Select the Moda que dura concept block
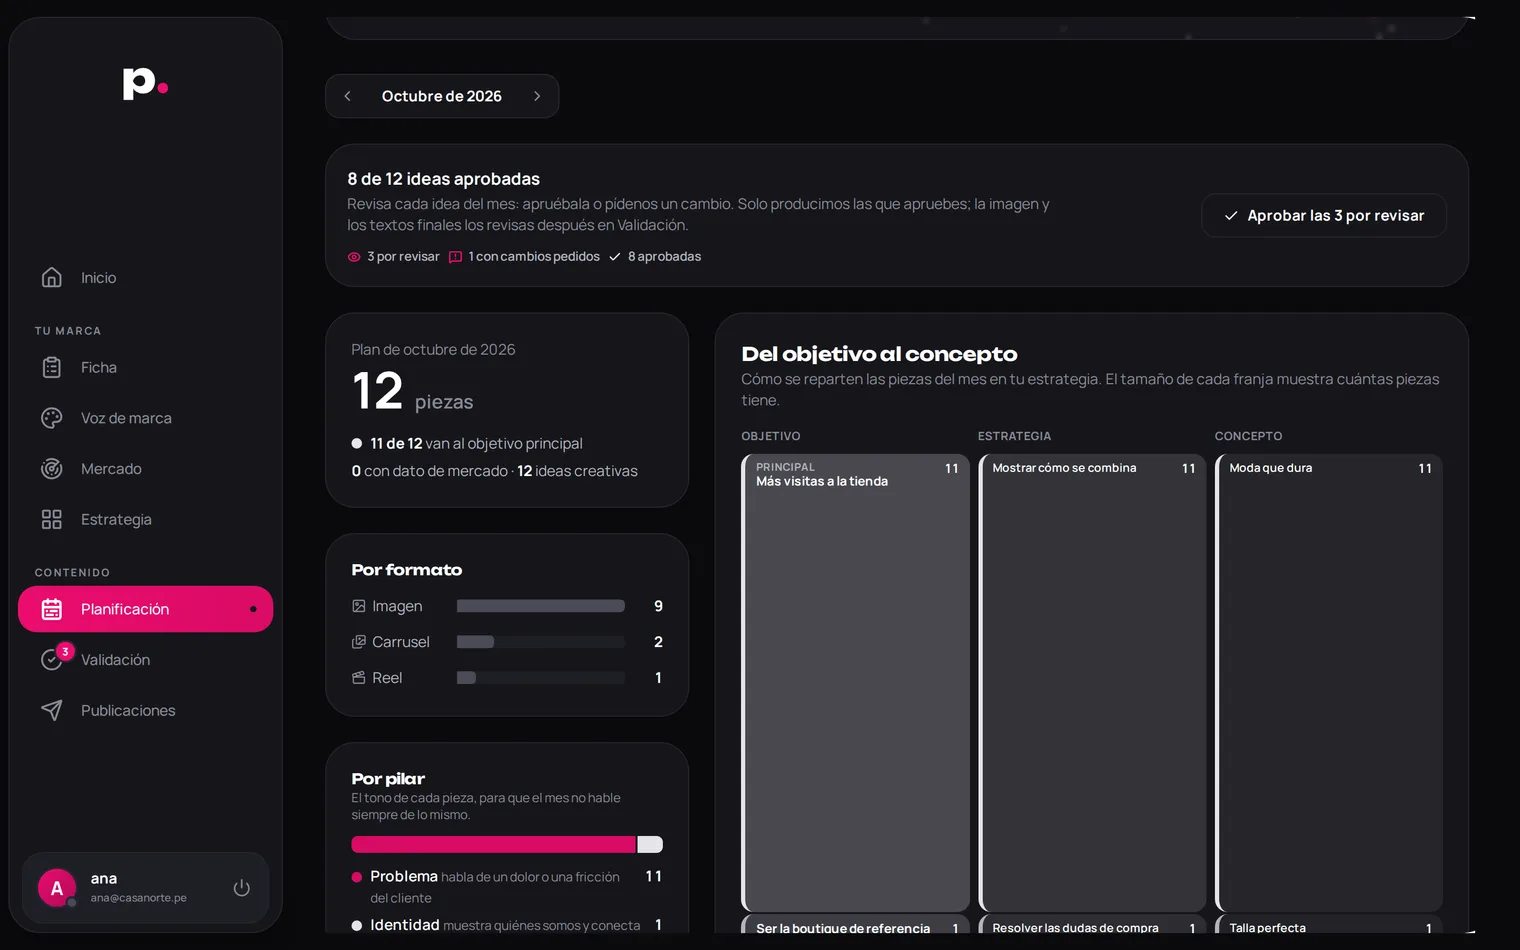This screenshot has height=950, width=1520. tap(1329, 682)
